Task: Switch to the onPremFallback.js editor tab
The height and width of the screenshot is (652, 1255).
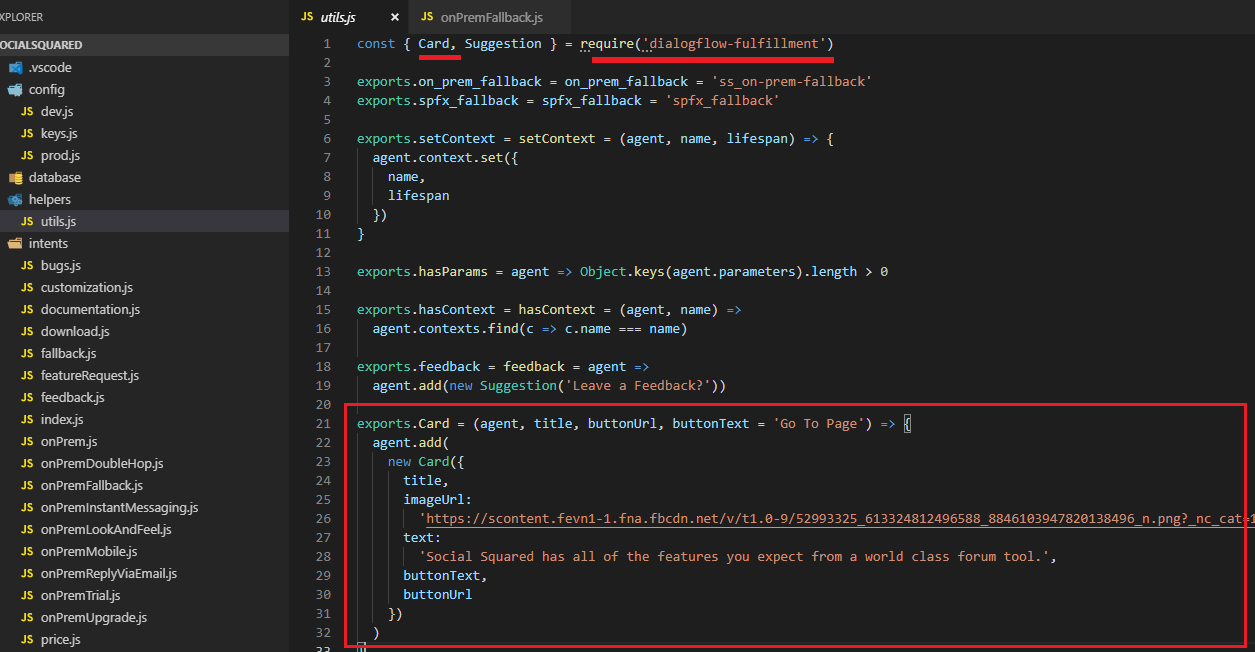Action: click(x=491, y=17)
